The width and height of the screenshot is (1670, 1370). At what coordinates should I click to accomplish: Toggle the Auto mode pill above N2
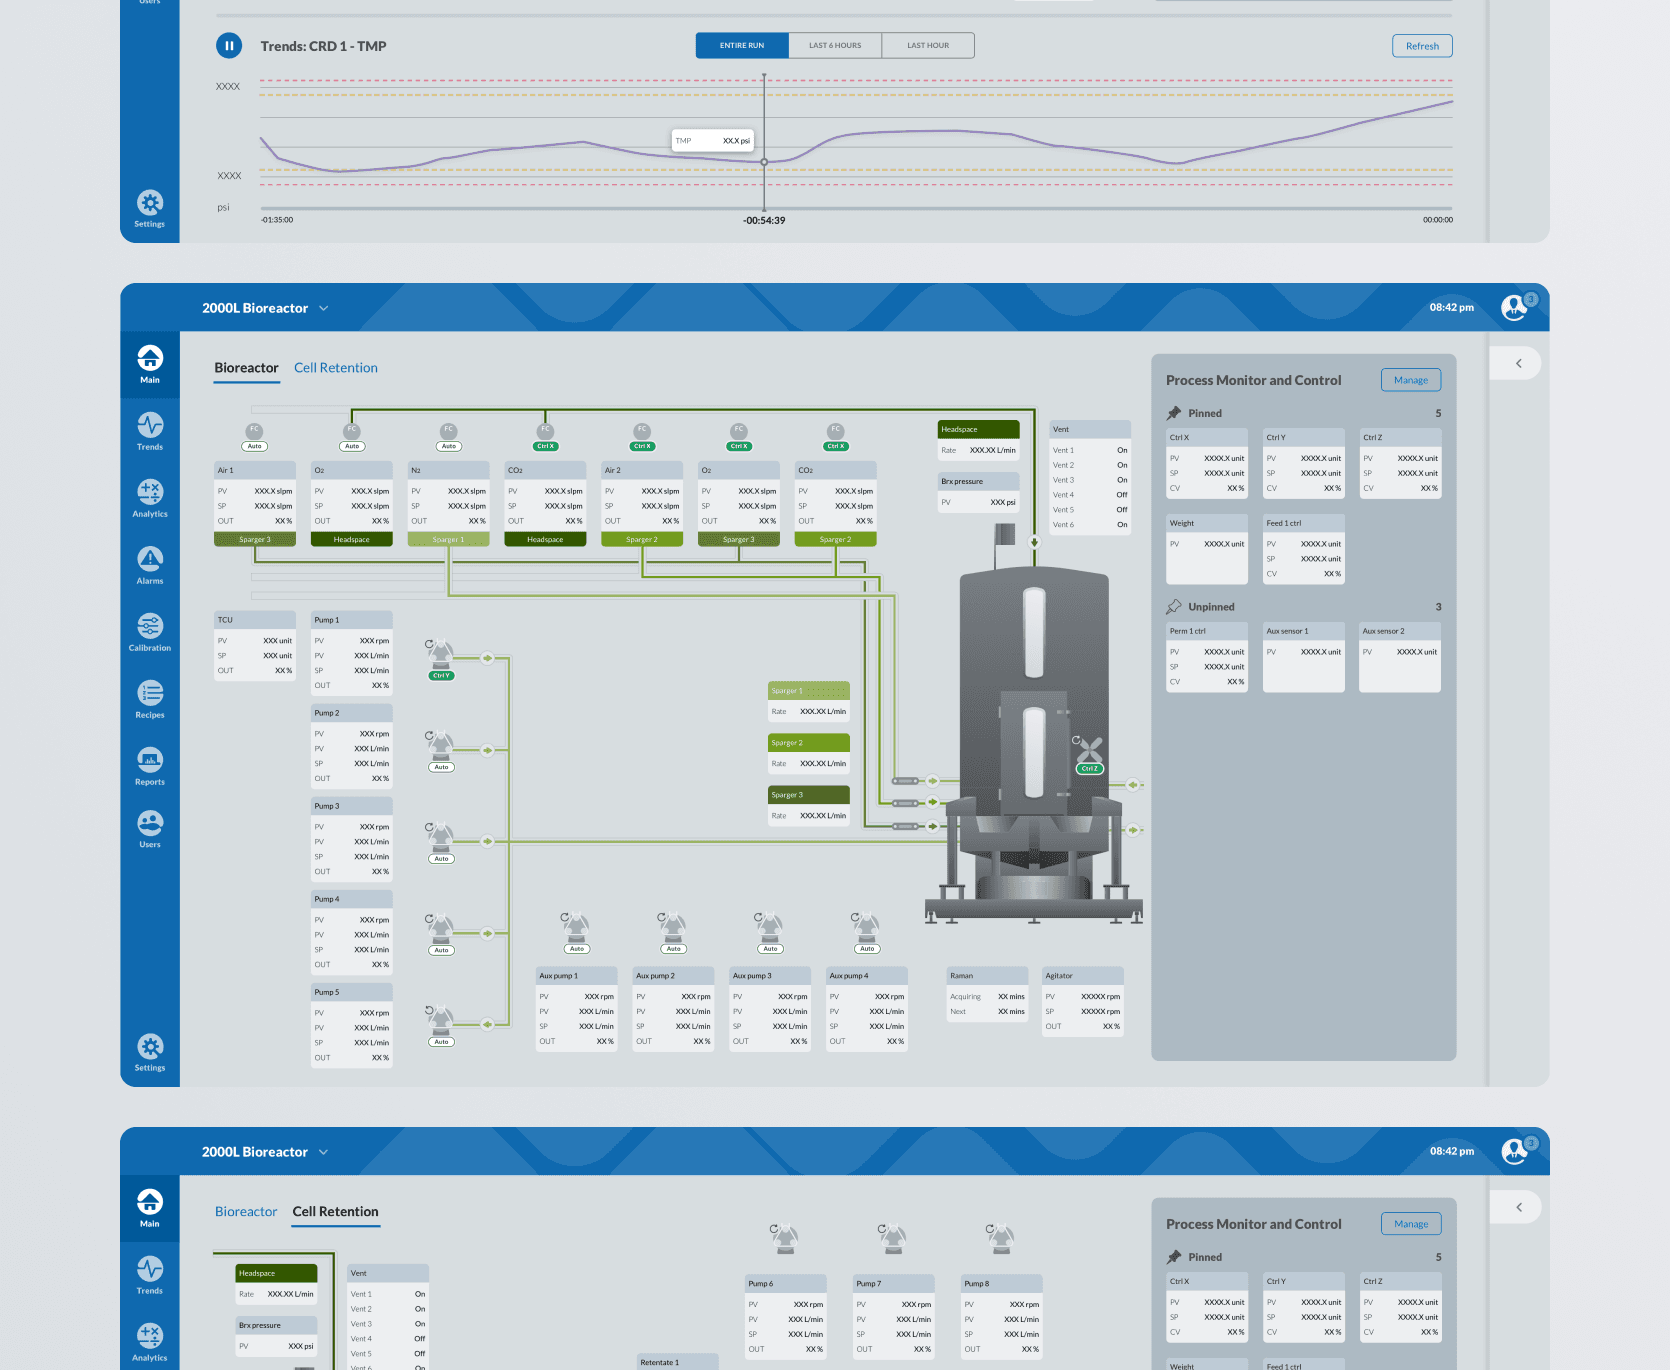(448, 447)
